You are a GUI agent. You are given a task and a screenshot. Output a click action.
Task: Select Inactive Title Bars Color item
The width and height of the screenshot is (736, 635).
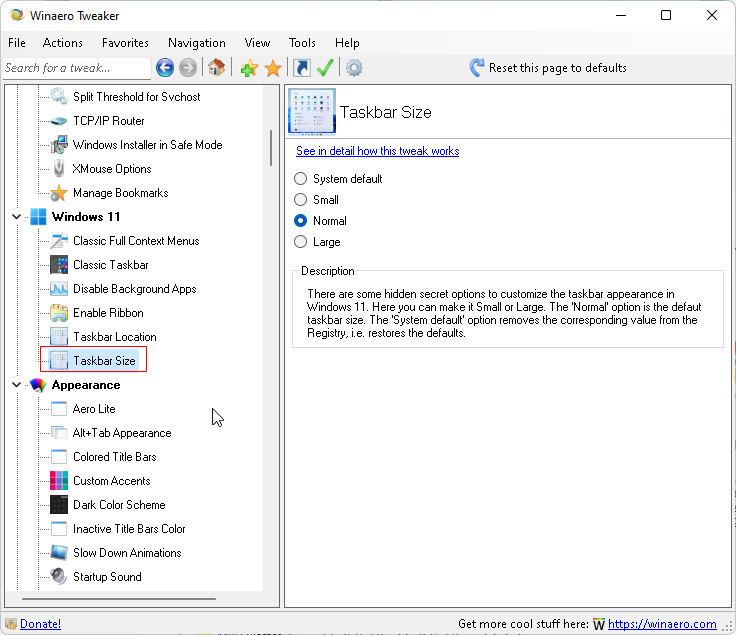point(129,529)
